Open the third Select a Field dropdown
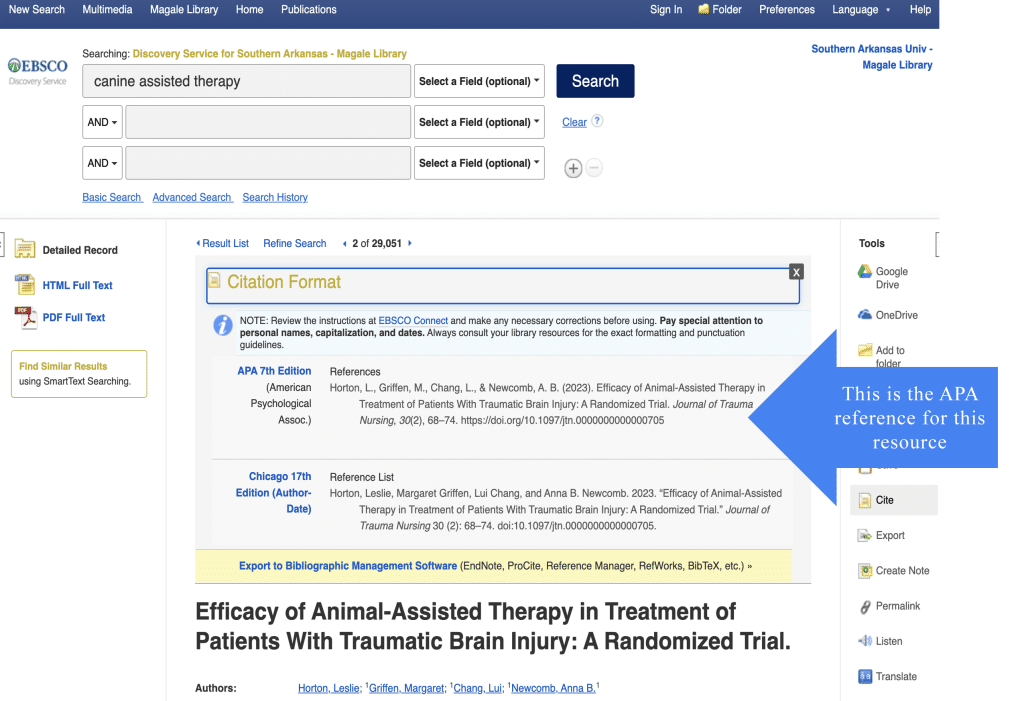The width and height of the screenshot is (1024, 701). pos(479,163)
